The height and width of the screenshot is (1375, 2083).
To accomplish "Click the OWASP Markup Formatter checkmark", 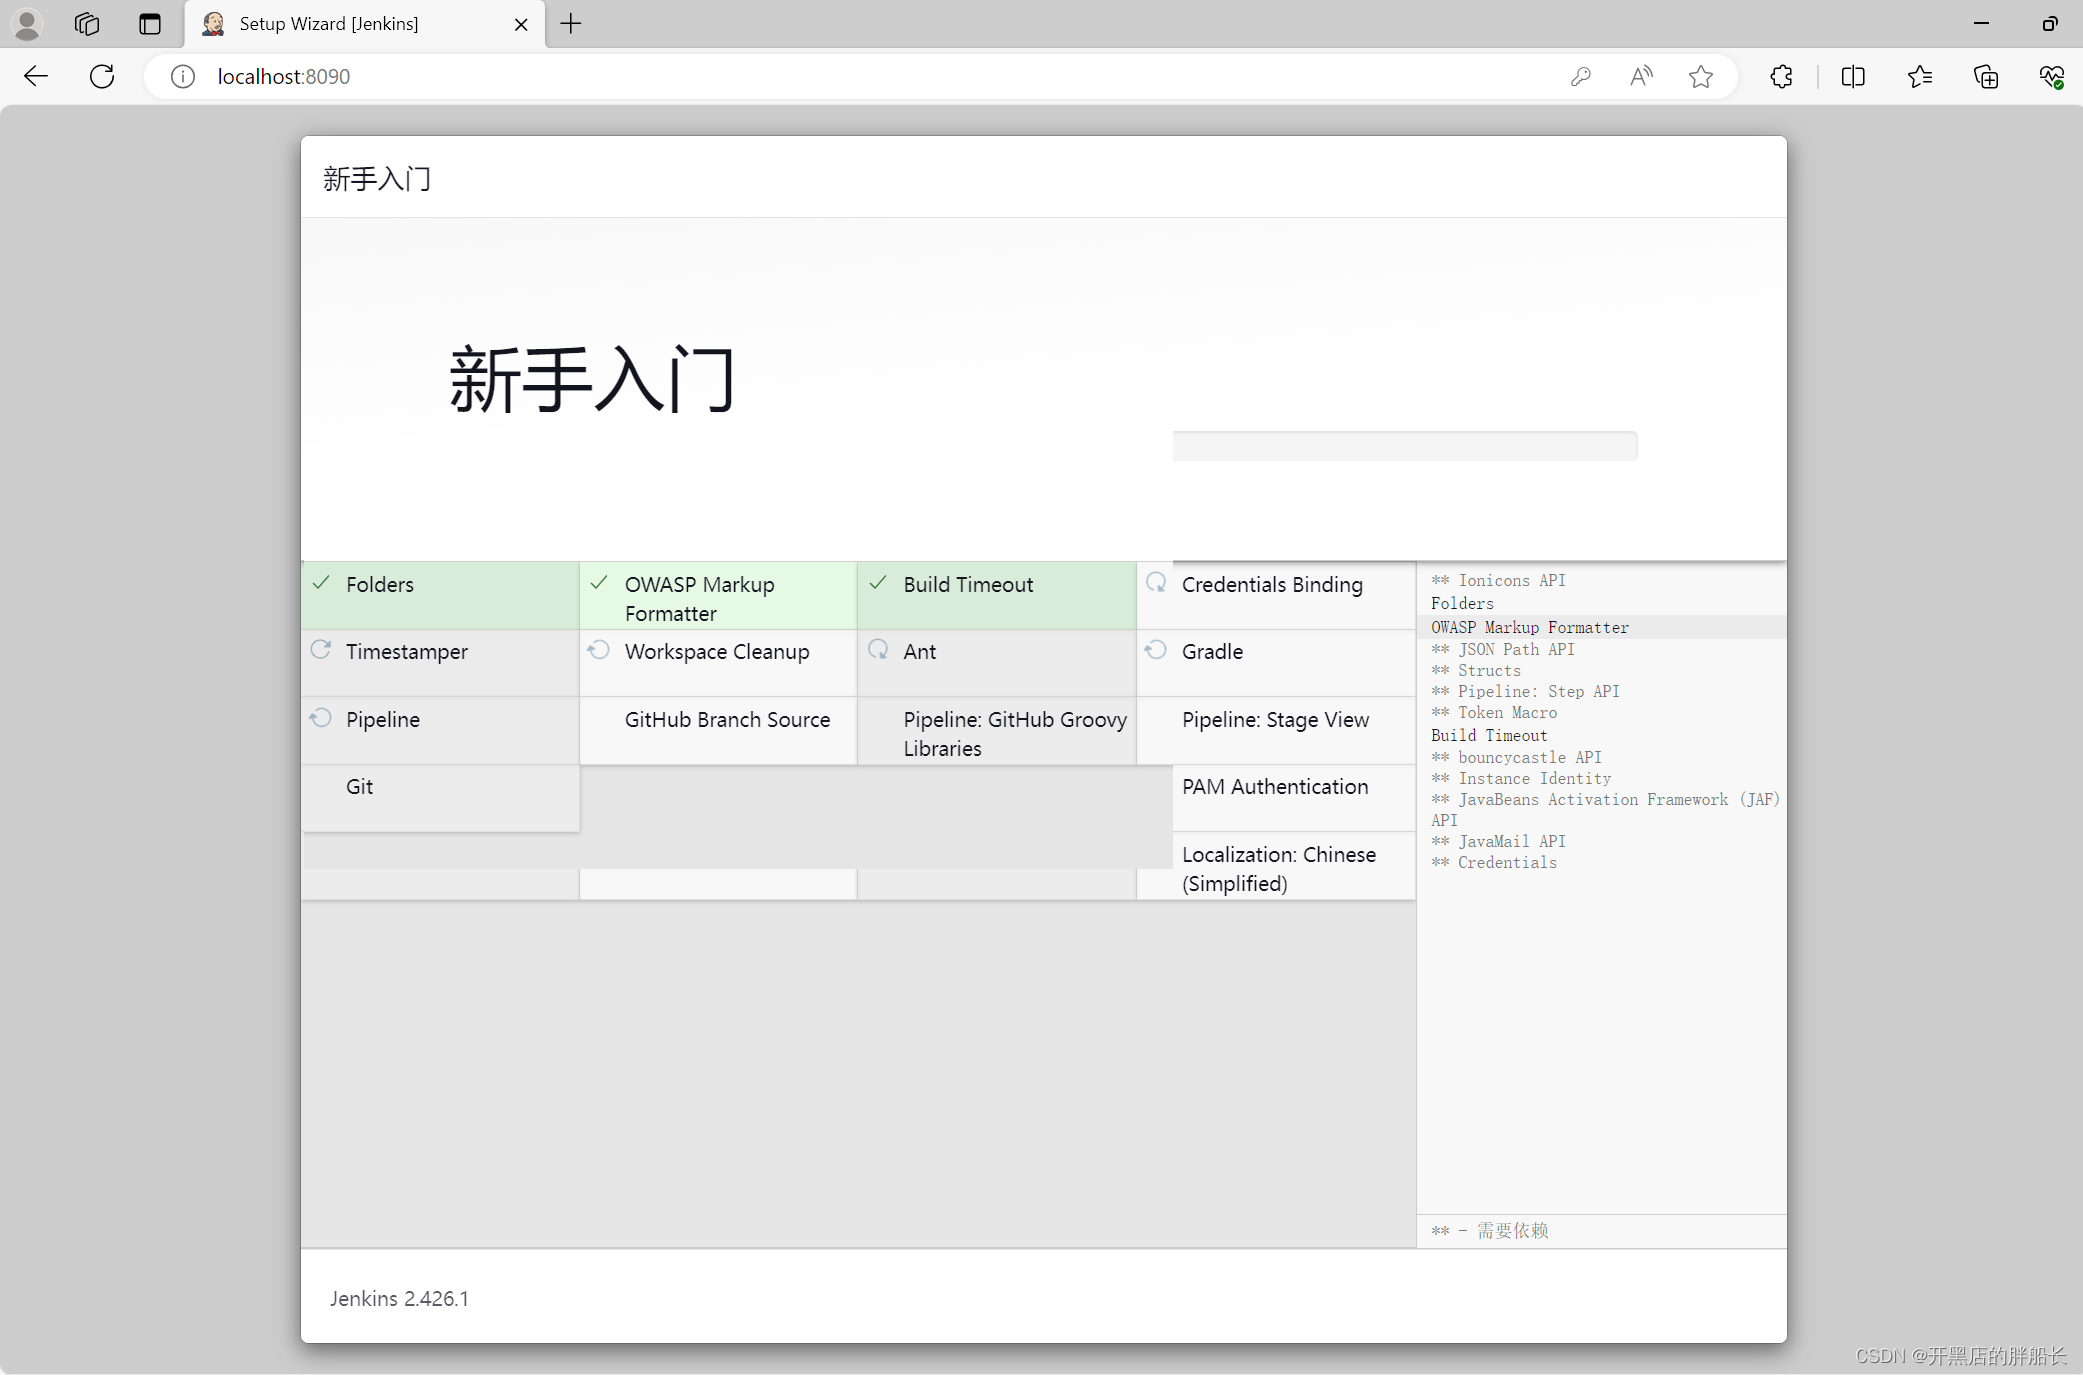I will click(x=599, y=583).
